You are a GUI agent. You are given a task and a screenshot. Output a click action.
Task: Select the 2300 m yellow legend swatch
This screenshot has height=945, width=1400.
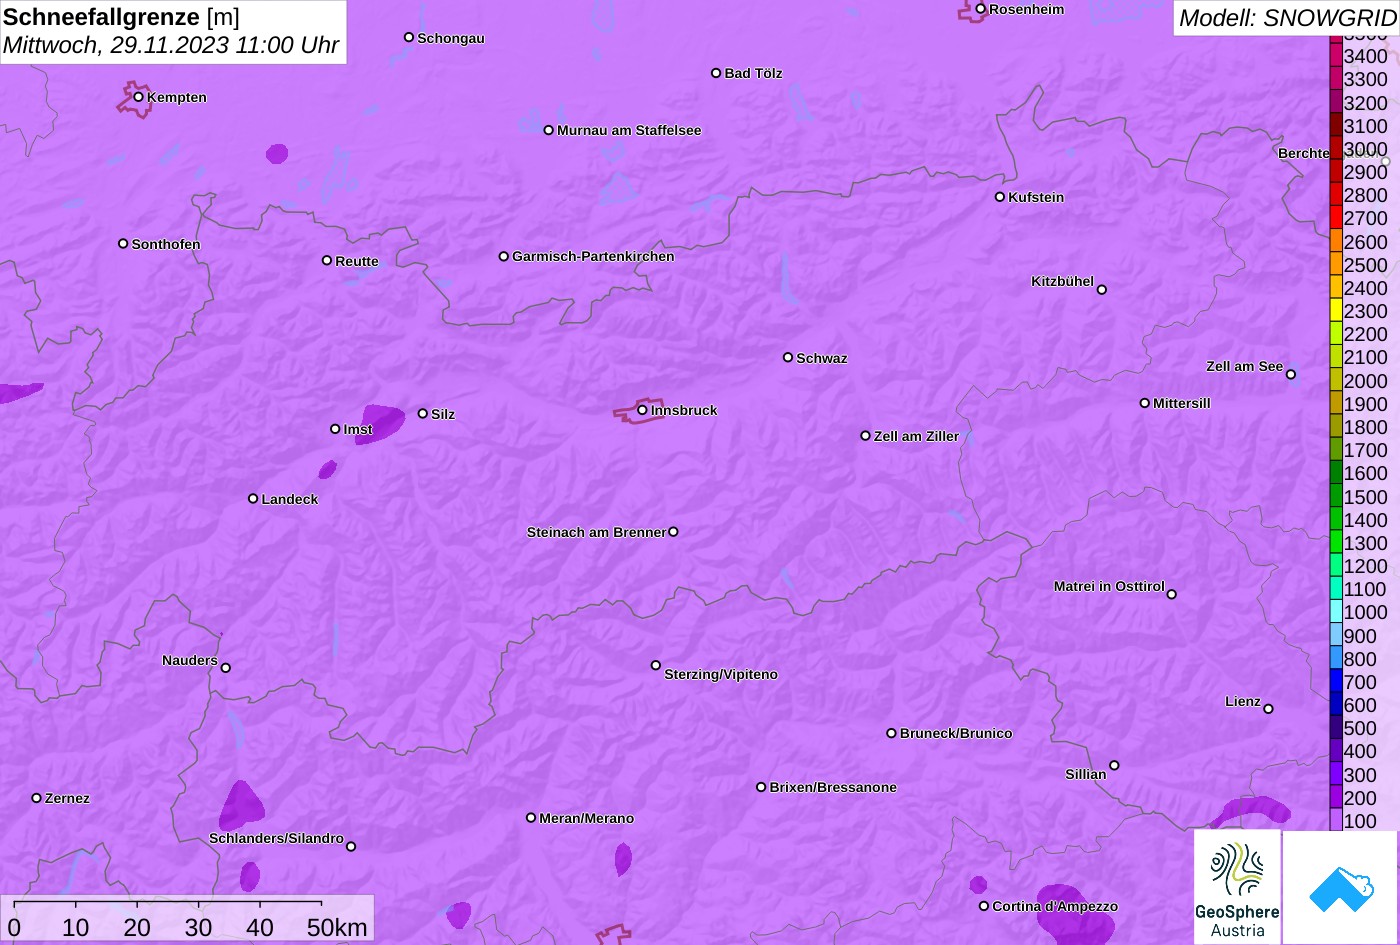[x=1336, y=311]
